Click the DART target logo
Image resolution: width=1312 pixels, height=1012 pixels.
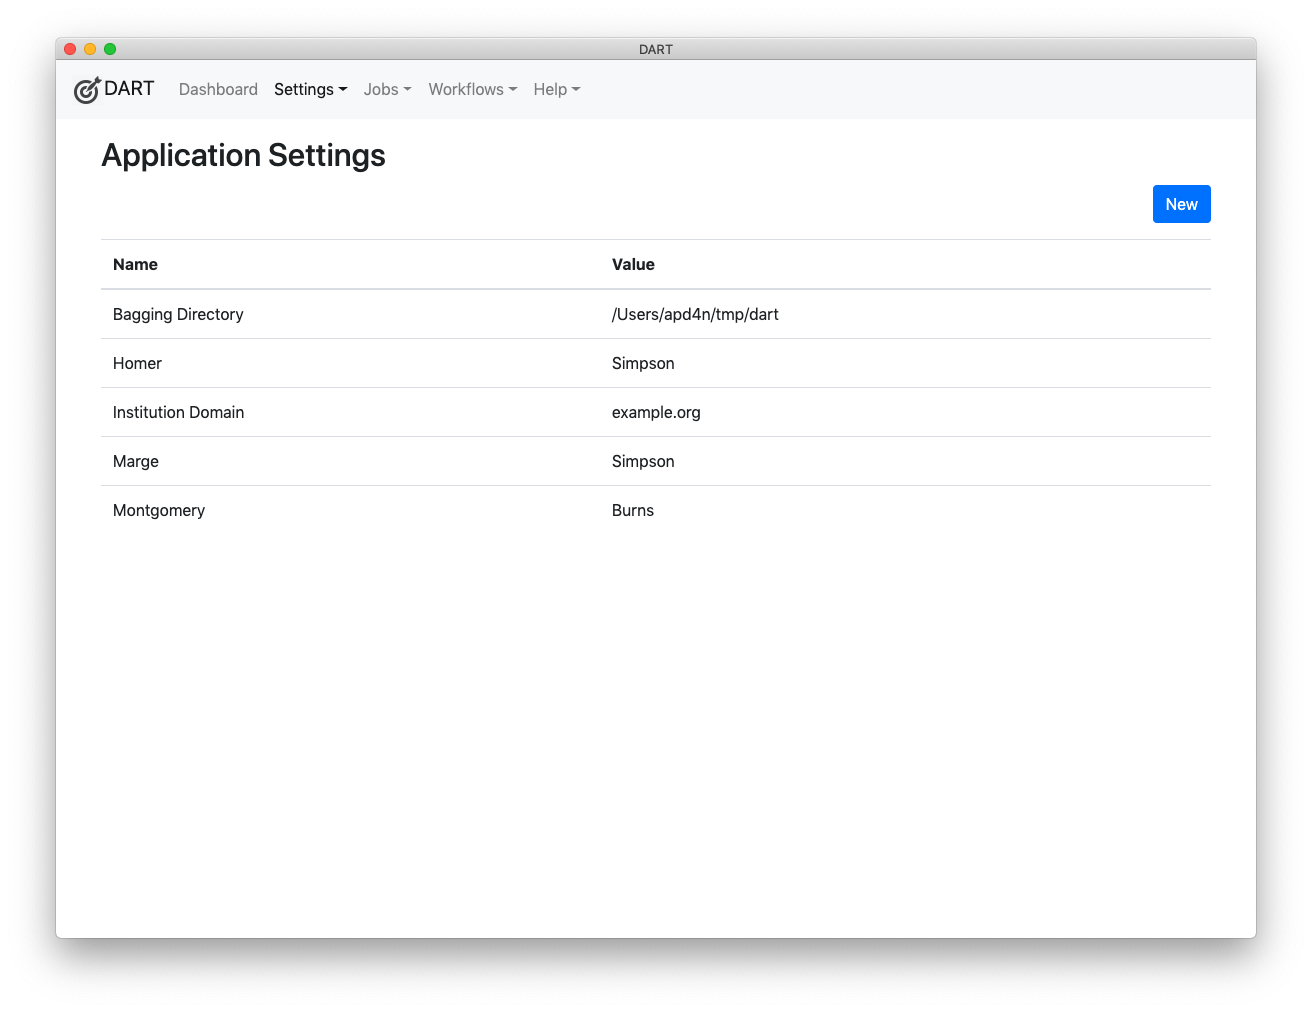87,89
